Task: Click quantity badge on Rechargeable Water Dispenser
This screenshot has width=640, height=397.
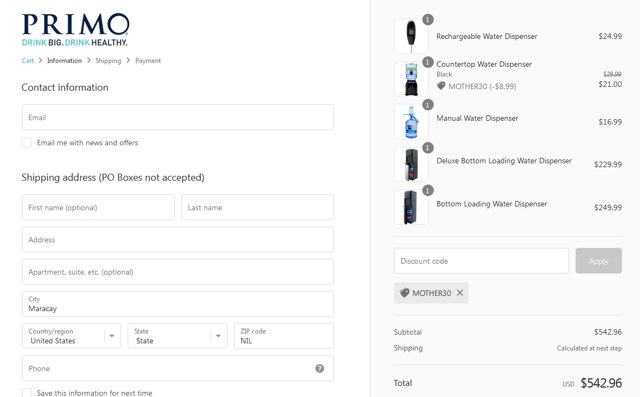Action: point(427,19)
